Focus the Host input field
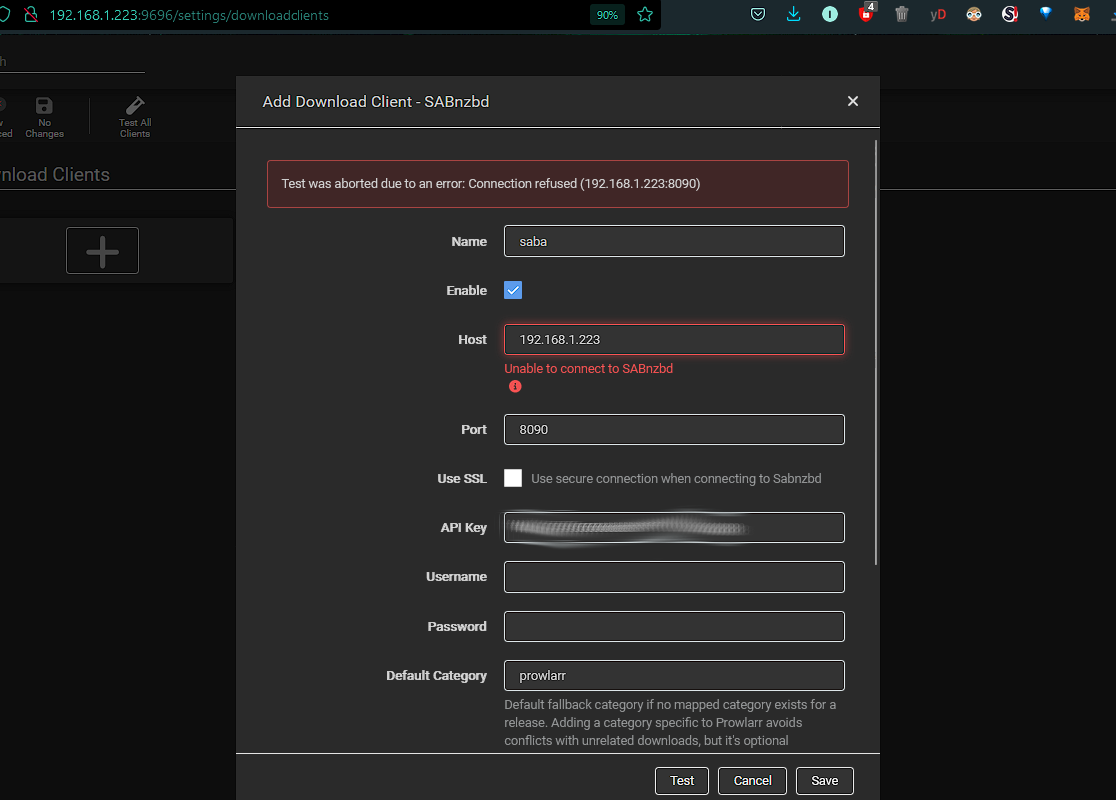The image size is (1116, 800). point(674,340)
